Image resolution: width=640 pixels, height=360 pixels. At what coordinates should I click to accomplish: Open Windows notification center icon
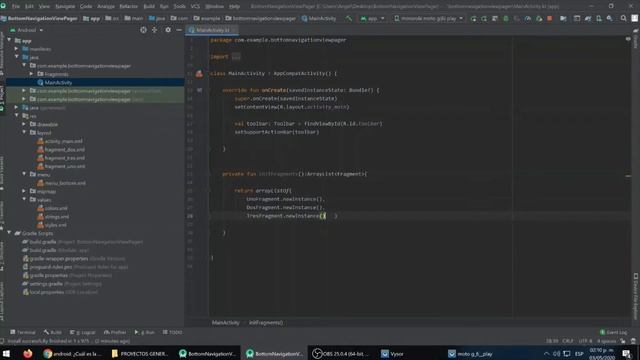pos(627,353)
